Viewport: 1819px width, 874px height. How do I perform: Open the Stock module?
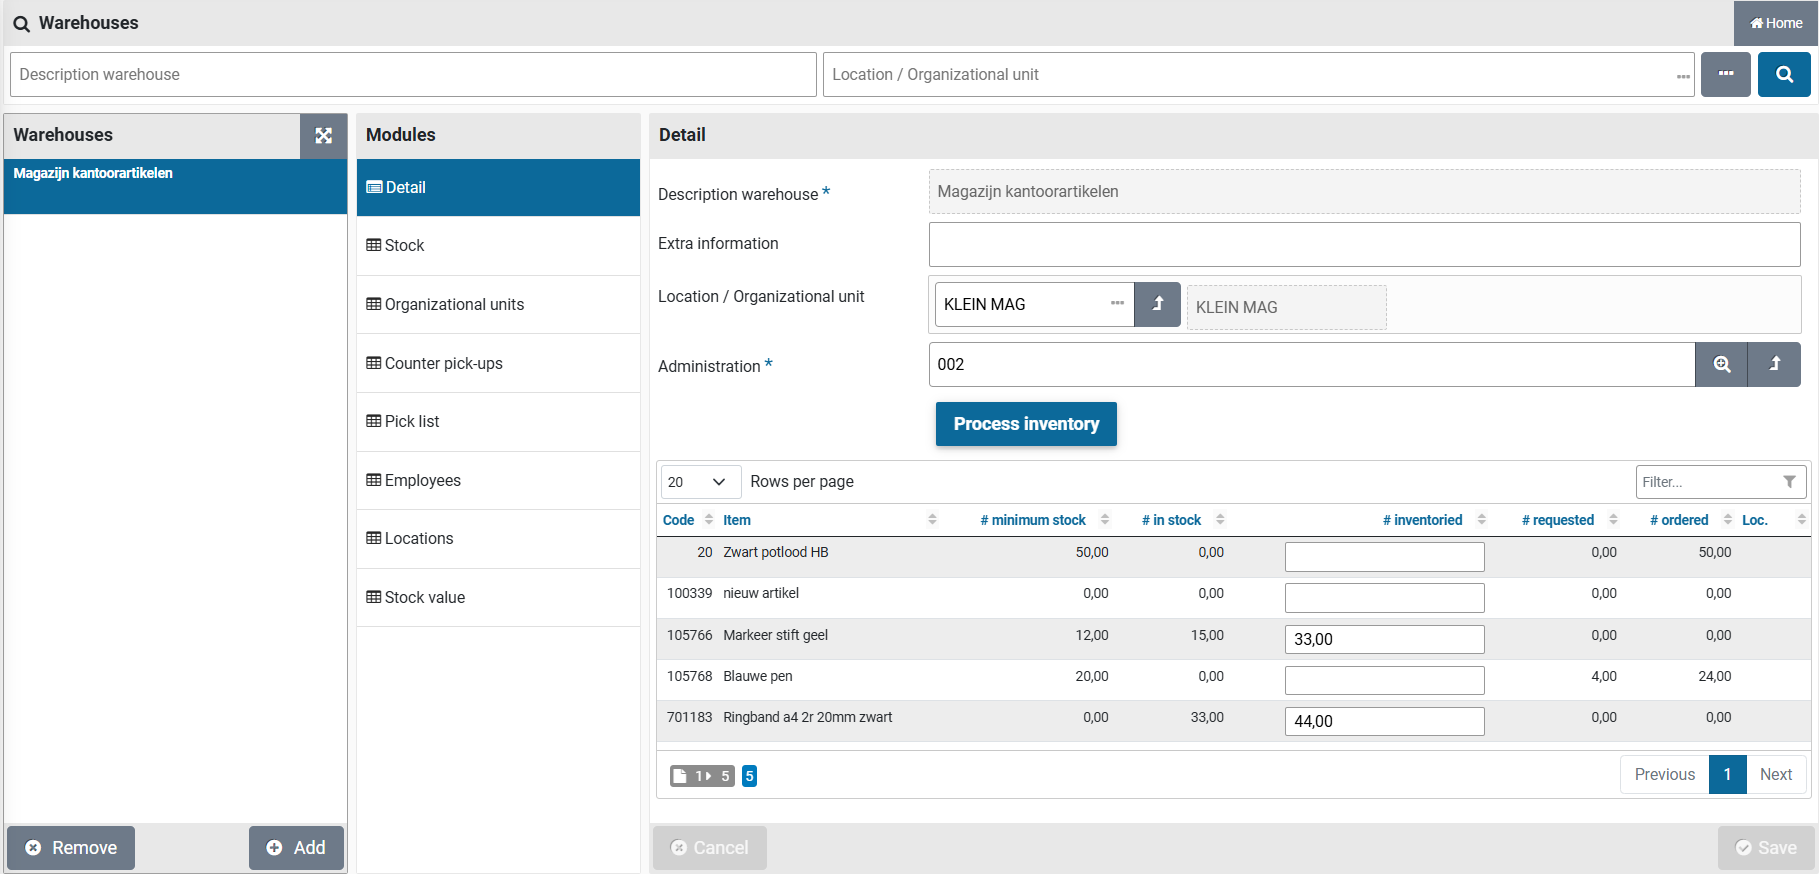click(x=404, y=246)
